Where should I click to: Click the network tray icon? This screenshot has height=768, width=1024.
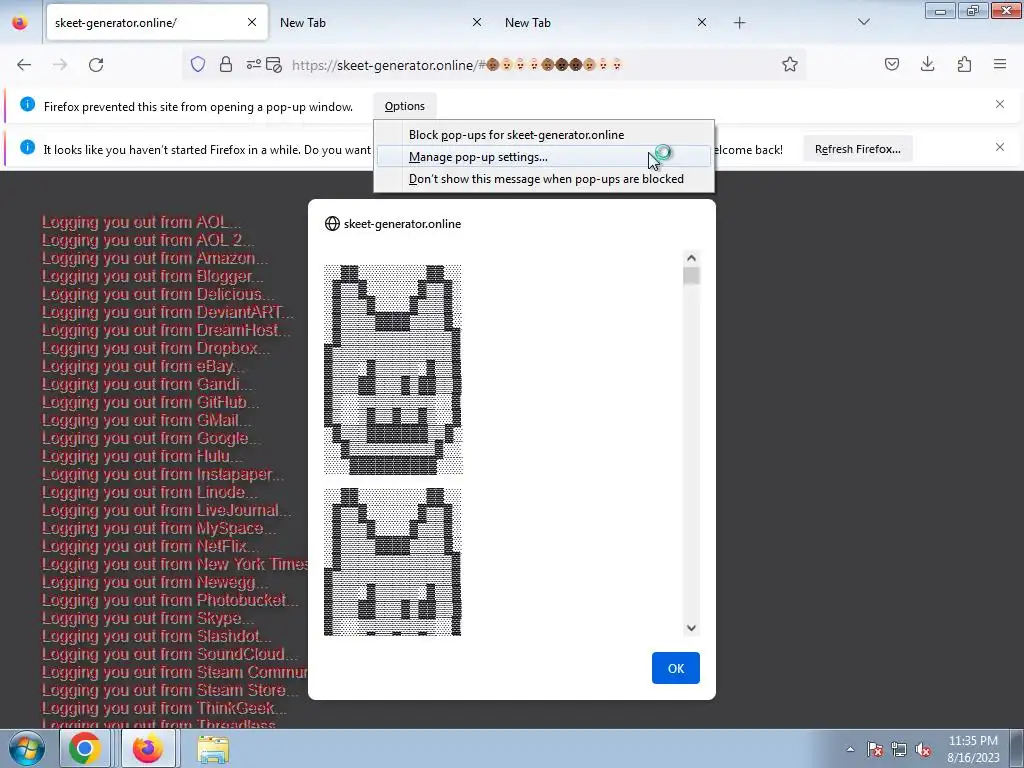899,750
